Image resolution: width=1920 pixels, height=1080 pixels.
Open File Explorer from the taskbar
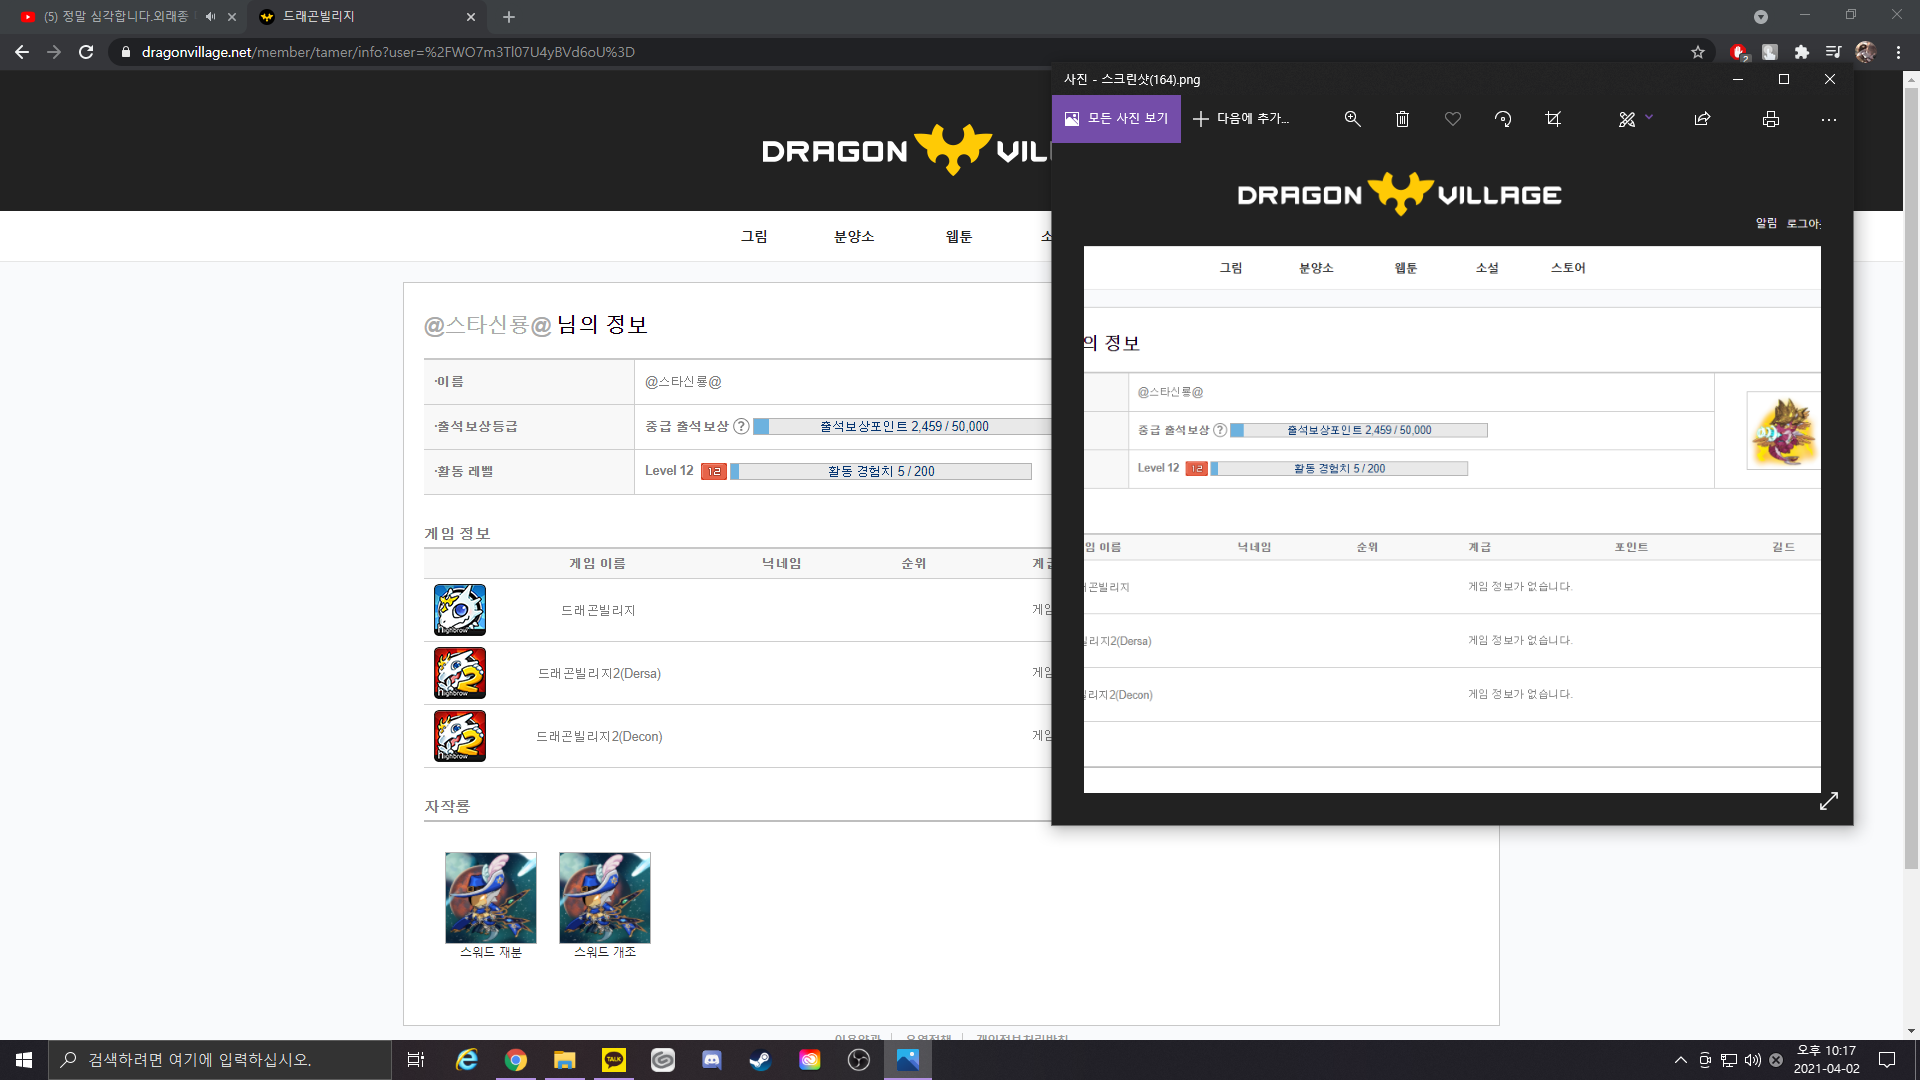(565, 1060)
